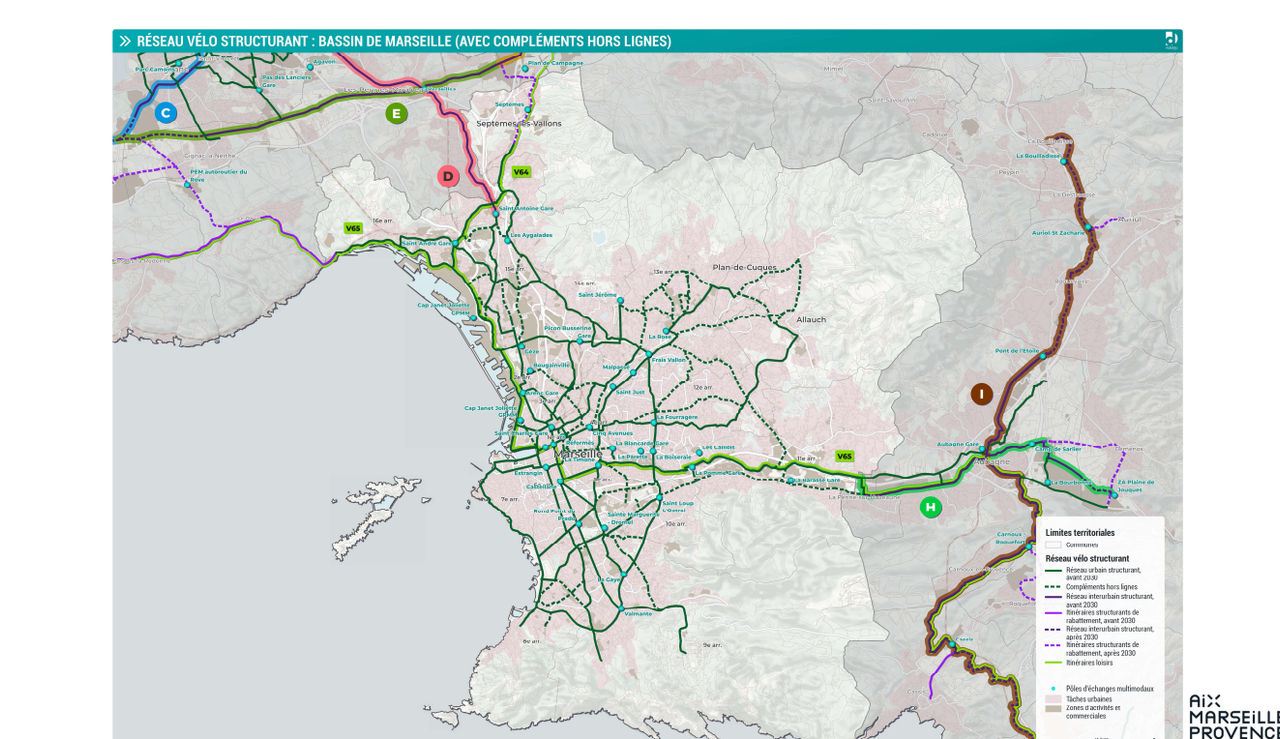Click the 'La Bourbonne' label

[x=1072, y=483]
